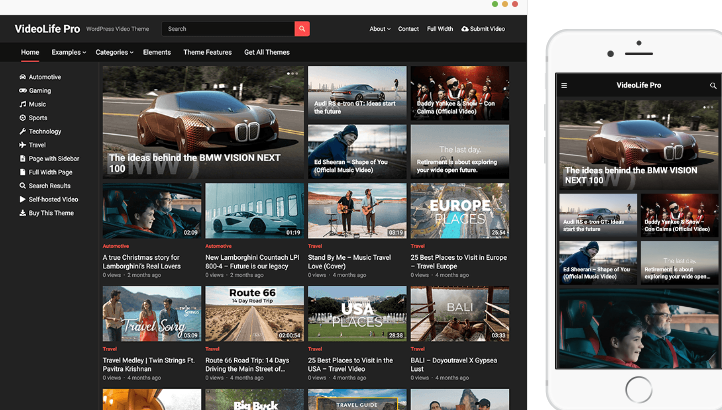Expand the About dropdown menu
This screenshot has width=722, height=410.
[x=380, y=29]
